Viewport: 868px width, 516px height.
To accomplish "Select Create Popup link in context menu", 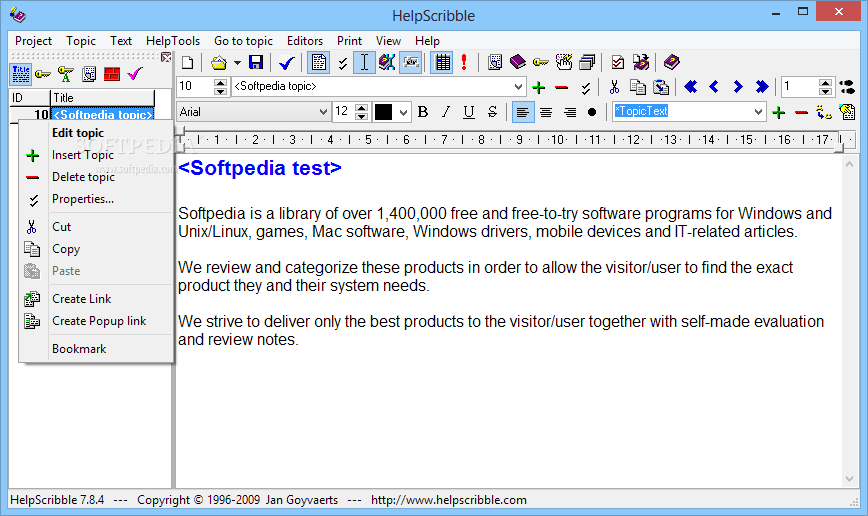I will tap(96, 321).
